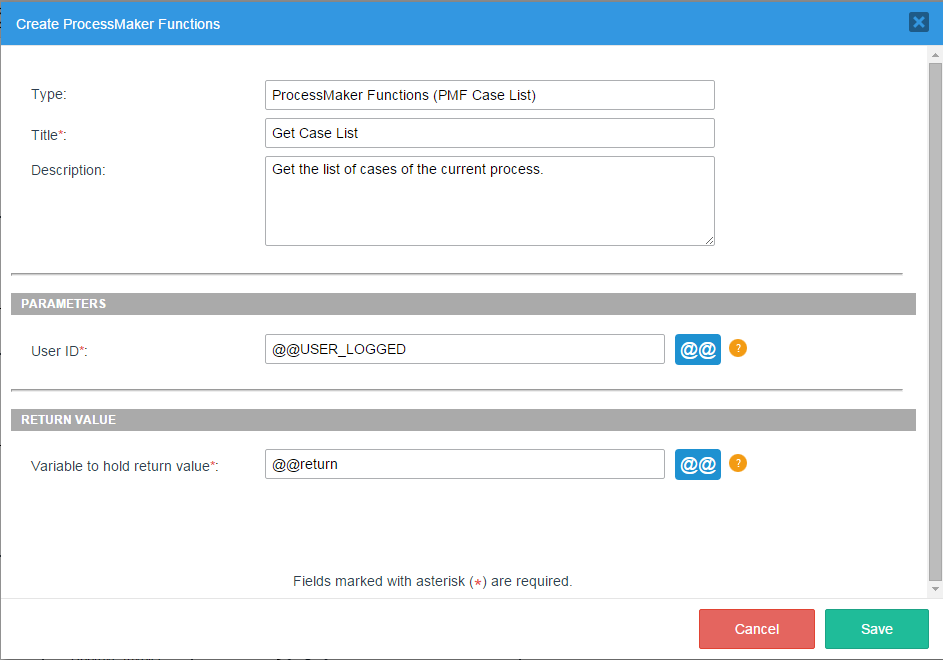This screenshot has width=943, height=660.
Task: Click the Description box resize handle
Action: (709, 240)
